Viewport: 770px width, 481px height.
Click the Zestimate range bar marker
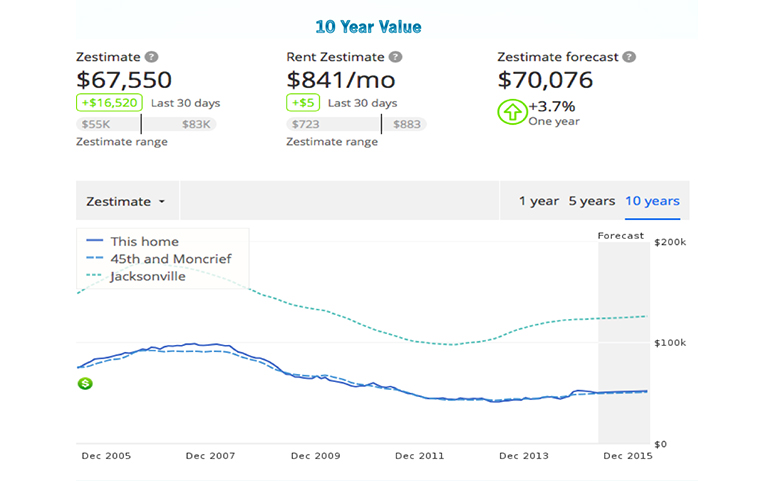pos(141,124)
